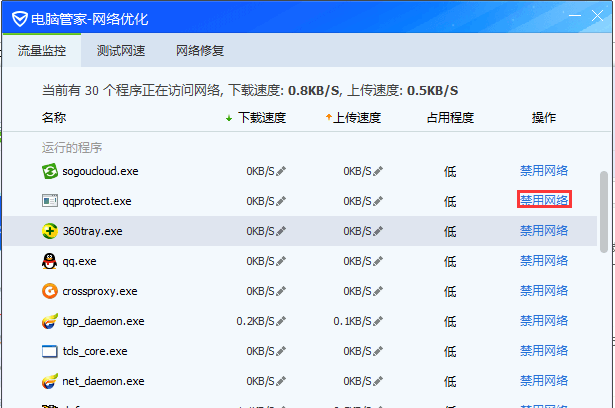Select the 360tray.exe process name
Viewport: 615px width, 408px height.
coord(93,231)
